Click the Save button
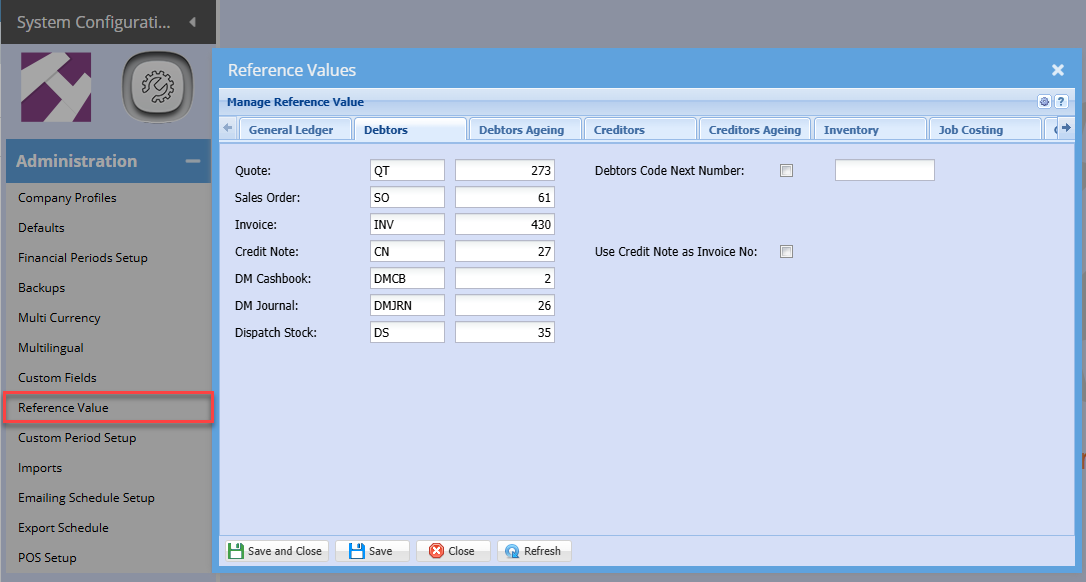This screenshot has height=582, width=1086. [371, 551]
